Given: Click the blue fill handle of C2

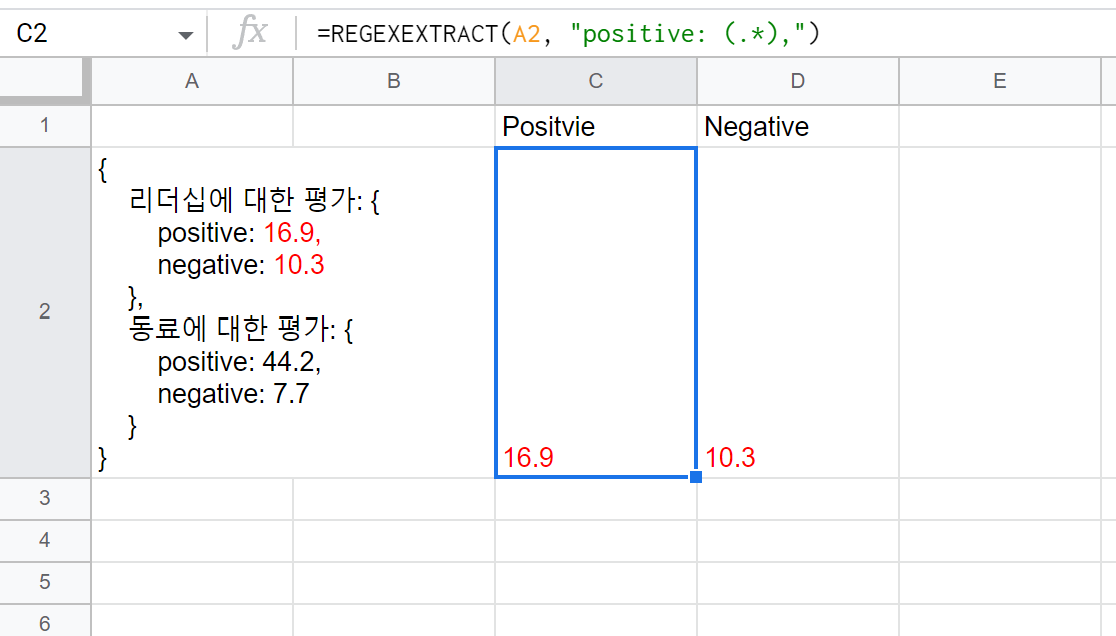Looking at the screenshot, I should [696, 477].
